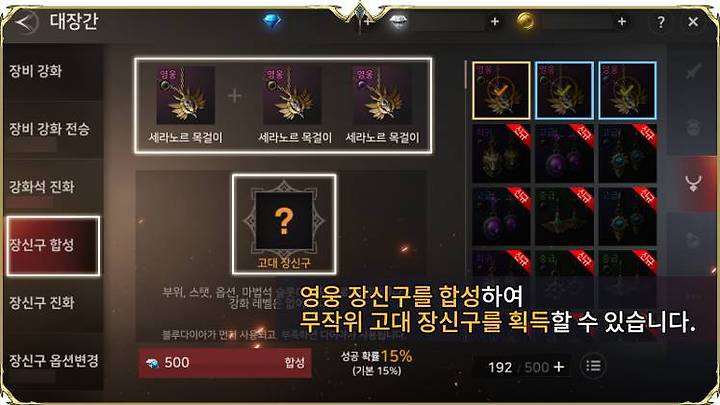The width and height of the screenshot is (720, 405).
Task: Expand inventory with plus after 192/500
Action: click(x=559, y=366)
